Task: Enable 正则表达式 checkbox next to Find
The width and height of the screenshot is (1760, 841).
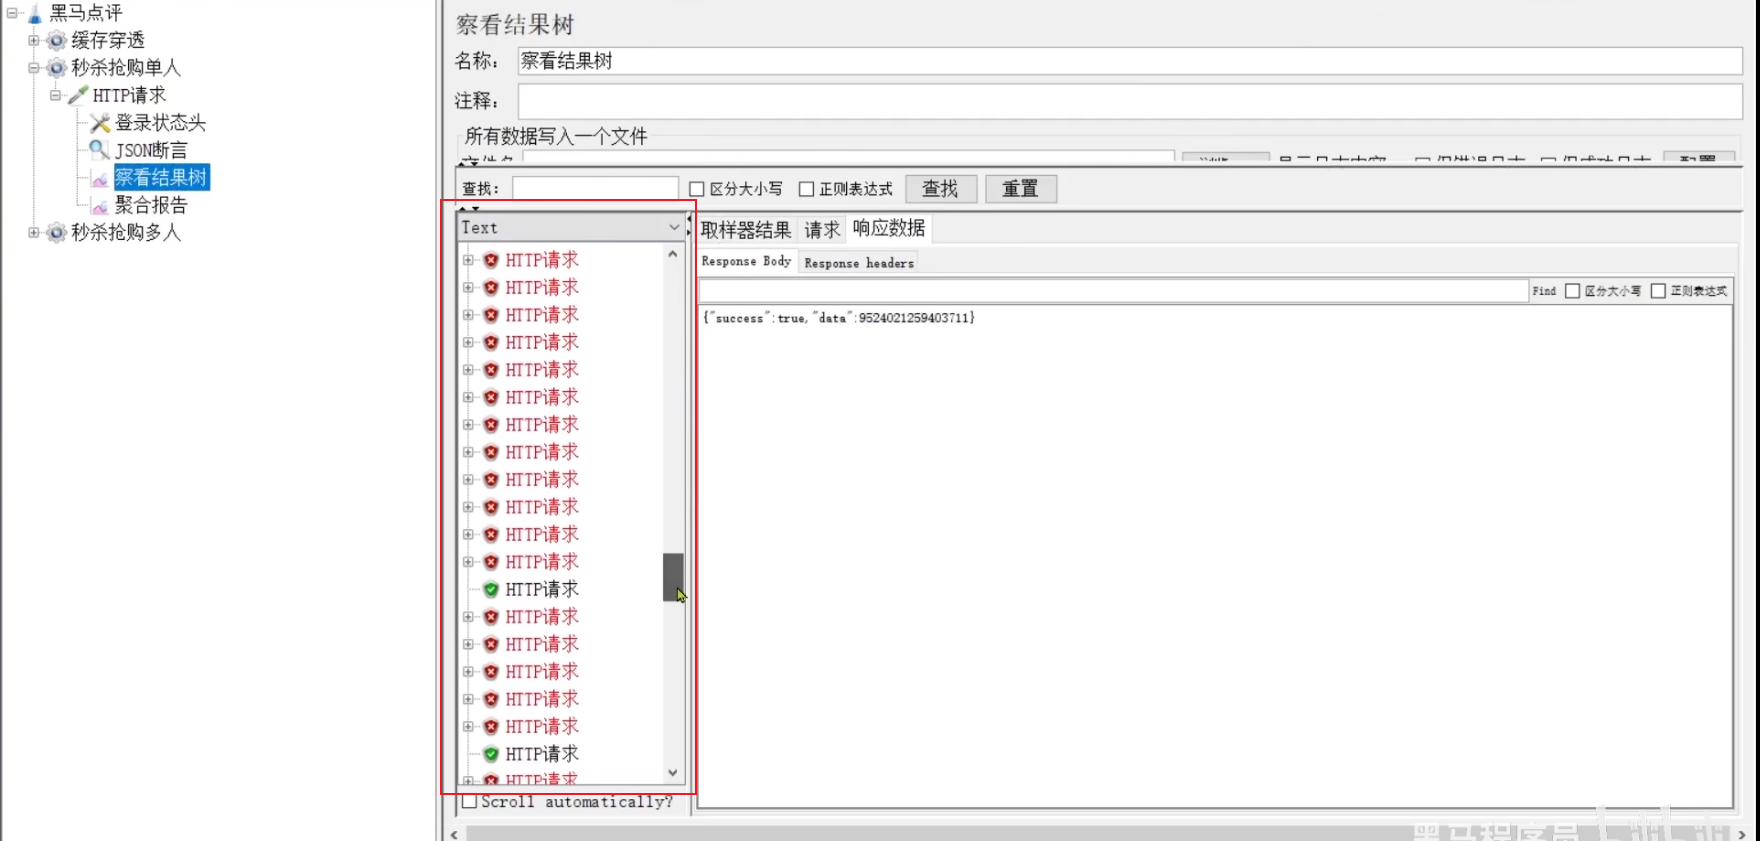Action: [x=1658, y=291]
